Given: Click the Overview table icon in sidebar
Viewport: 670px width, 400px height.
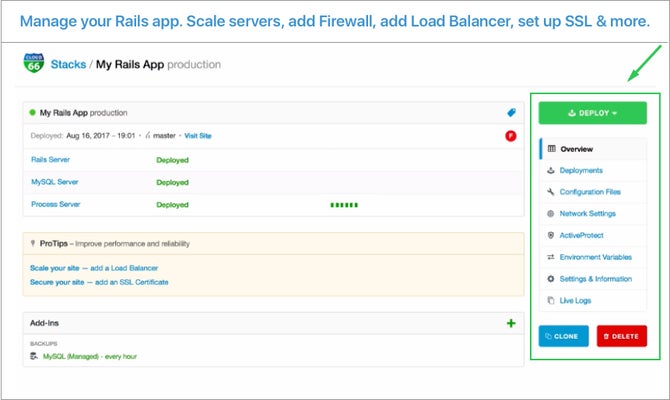Looking at the screenshot, I should click(x=552, y=149).
